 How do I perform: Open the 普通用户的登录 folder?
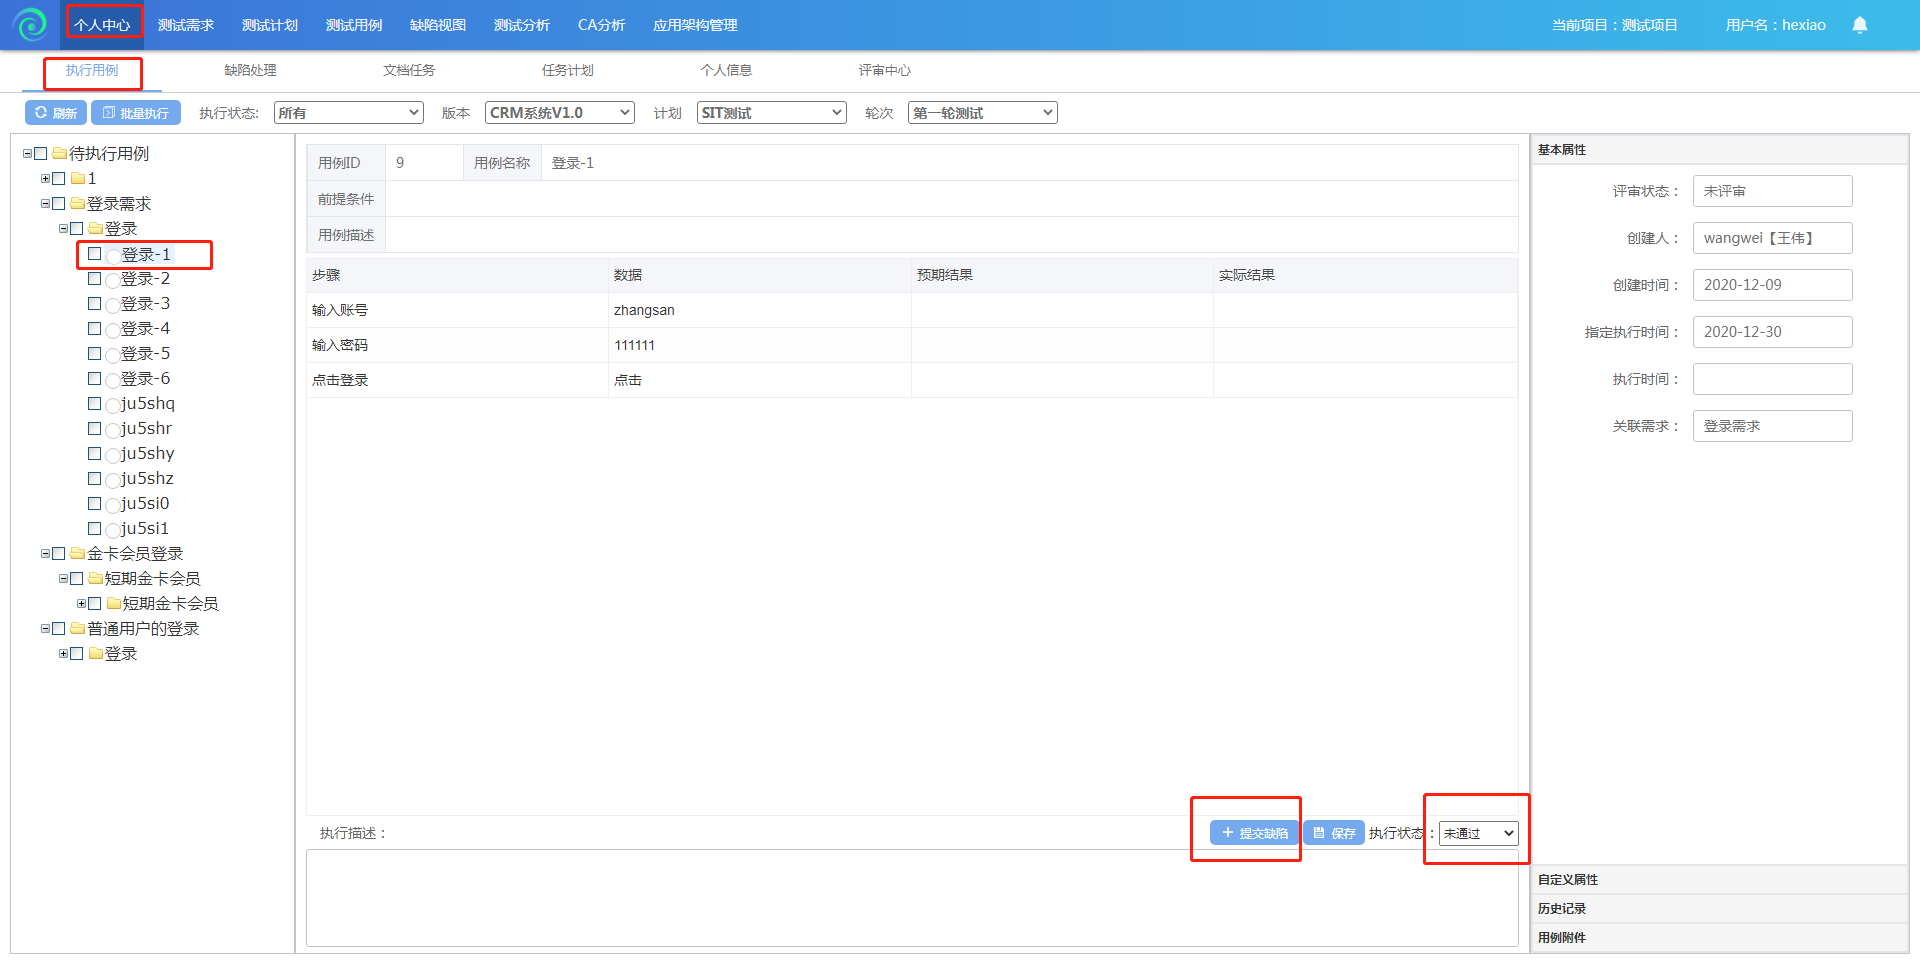[142, 629]
